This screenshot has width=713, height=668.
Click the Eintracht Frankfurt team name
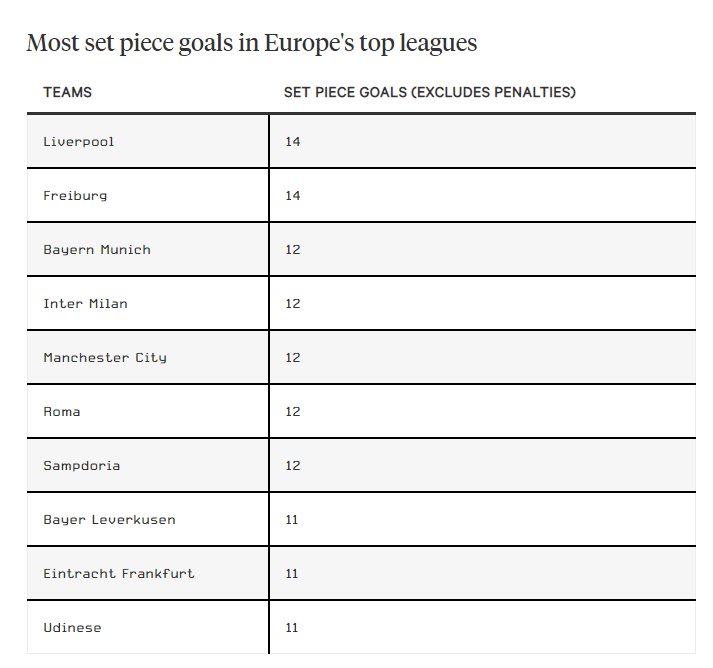(119, 574)
